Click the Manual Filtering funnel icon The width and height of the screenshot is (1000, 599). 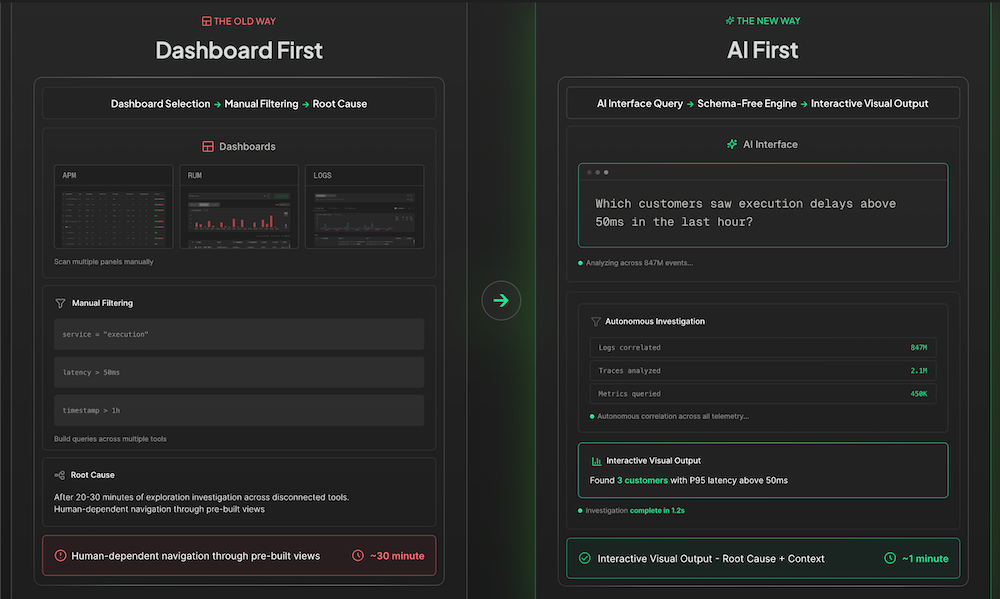point(61,303)
